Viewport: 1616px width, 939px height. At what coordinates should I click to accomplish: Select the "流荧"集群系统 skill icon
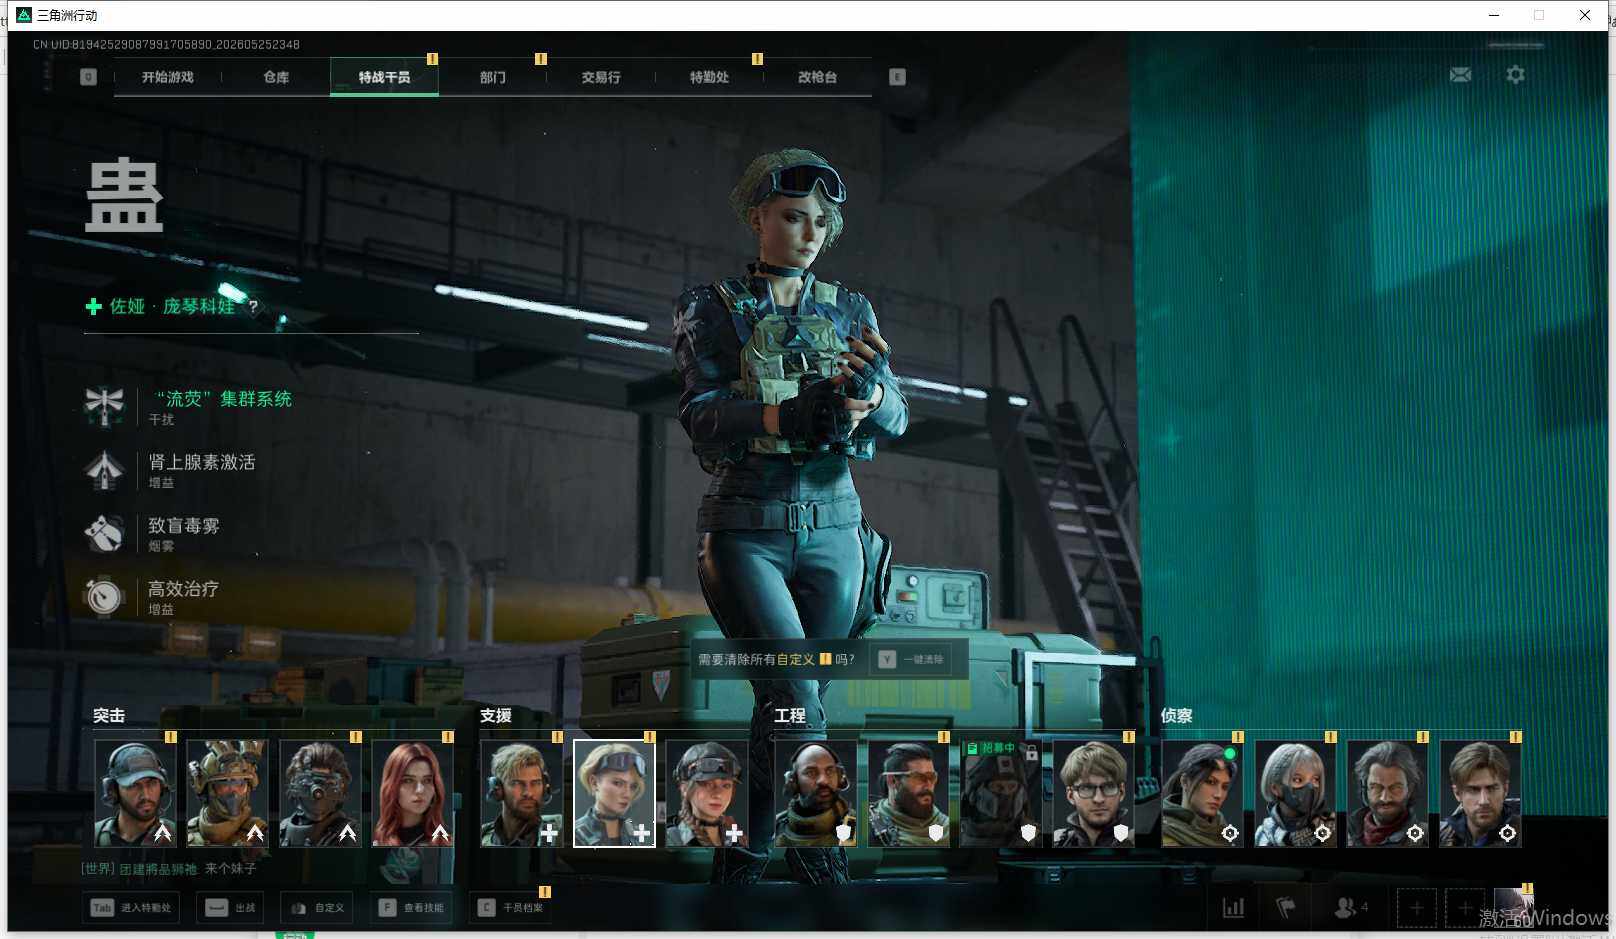[104, 406]
